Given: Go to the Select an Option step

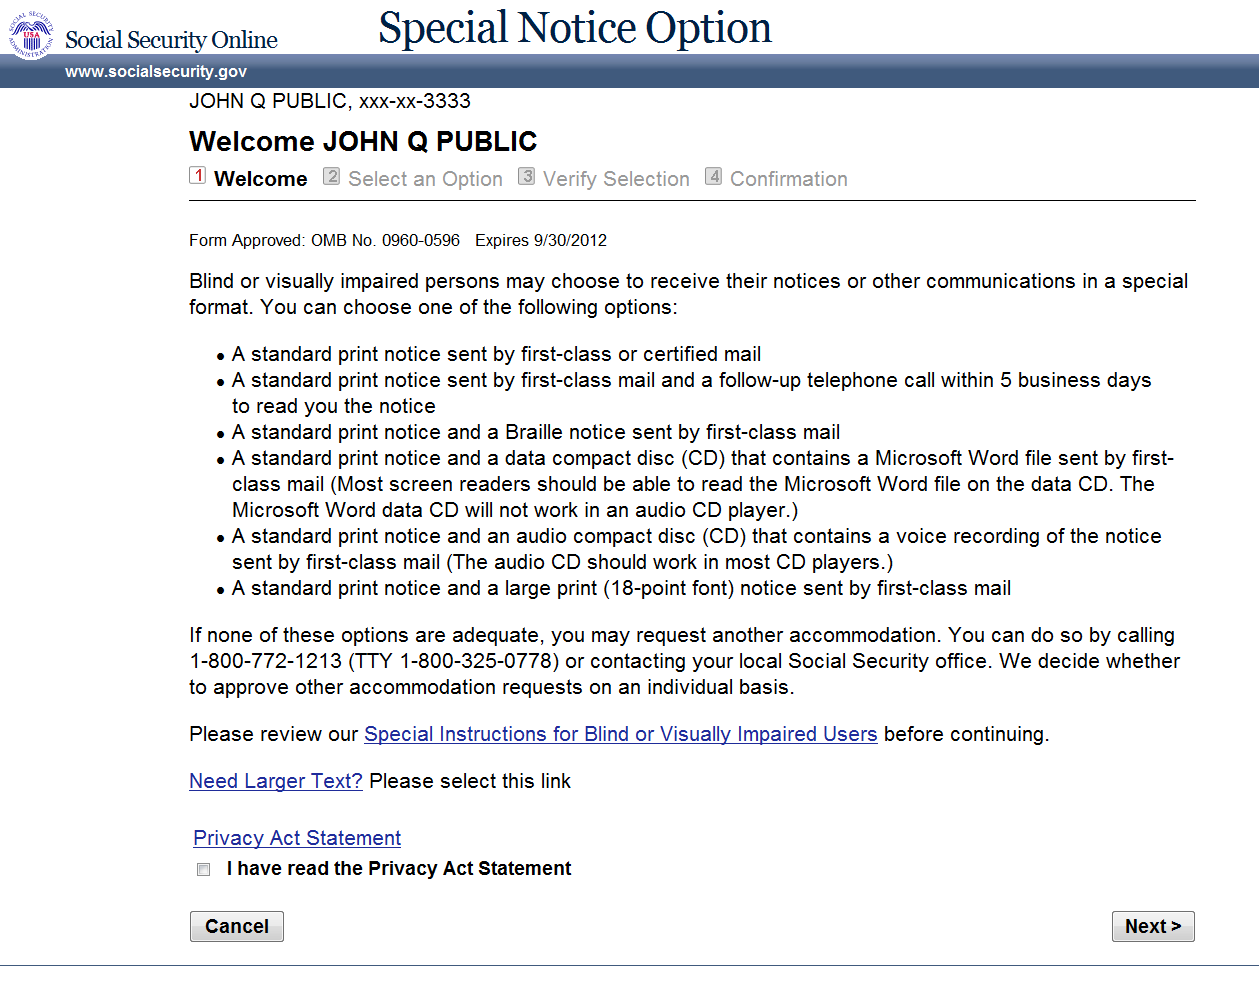Looking at the screenshot, I should [x=425, y=179].
